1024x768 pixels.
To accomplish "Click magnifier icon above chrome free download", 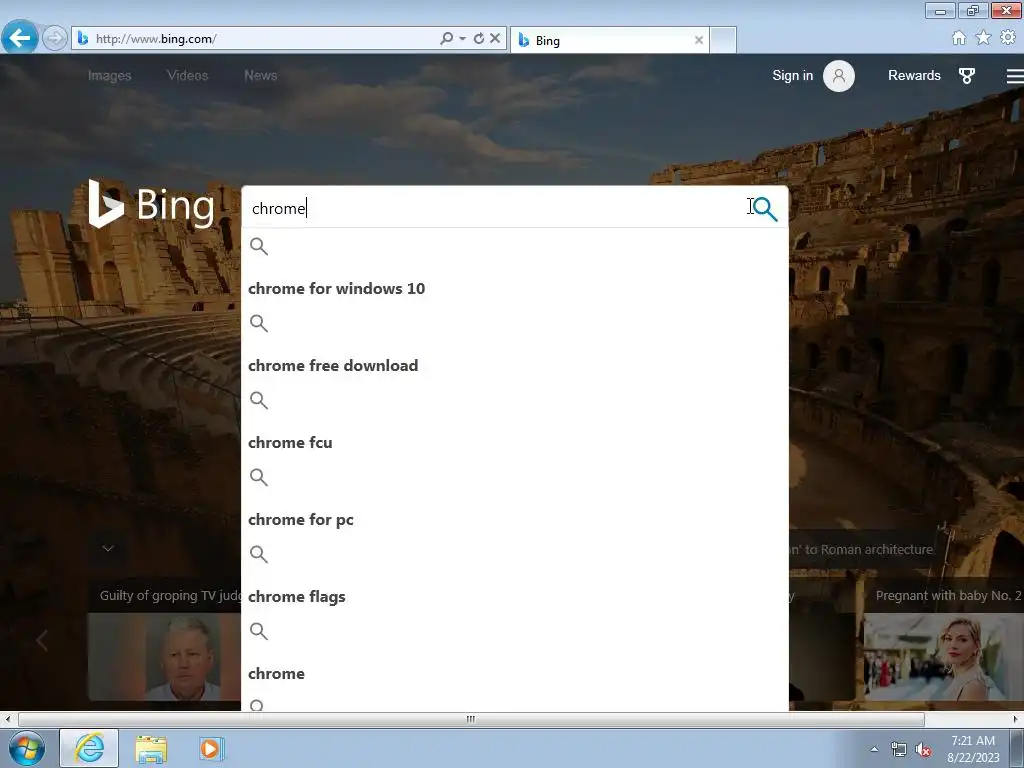I will click(259, 323).
